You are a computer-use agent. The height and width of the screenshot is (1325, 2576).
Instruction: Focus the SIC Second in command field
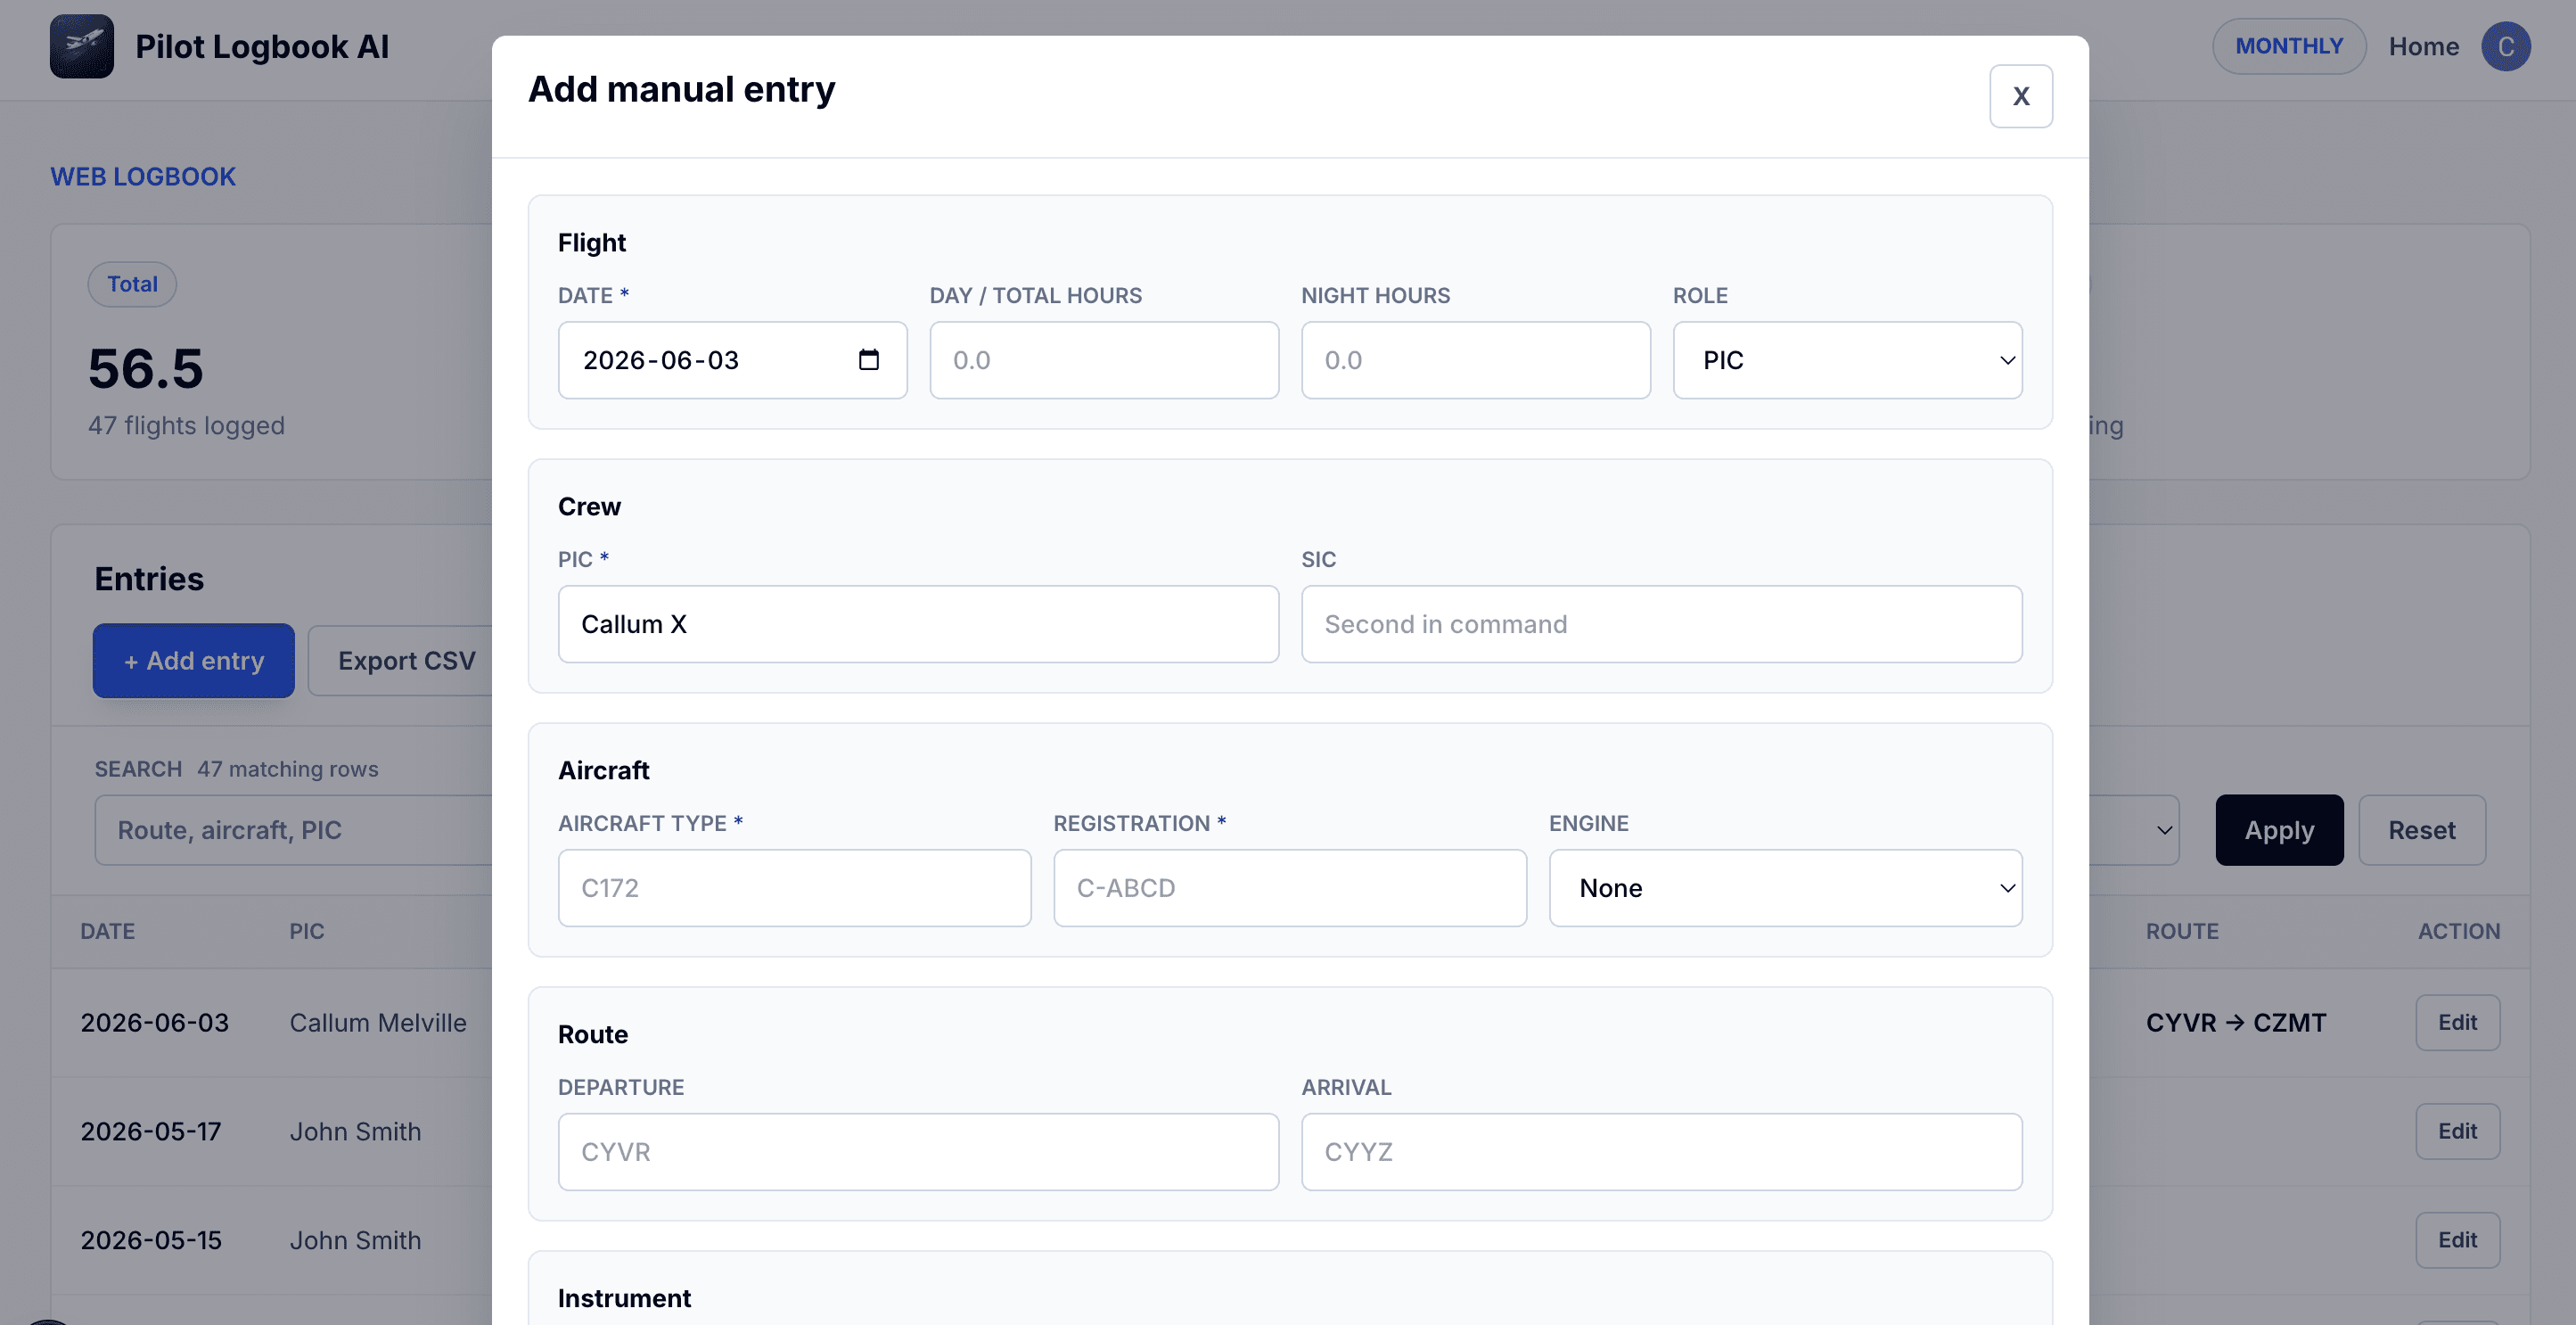[1661, 624]
